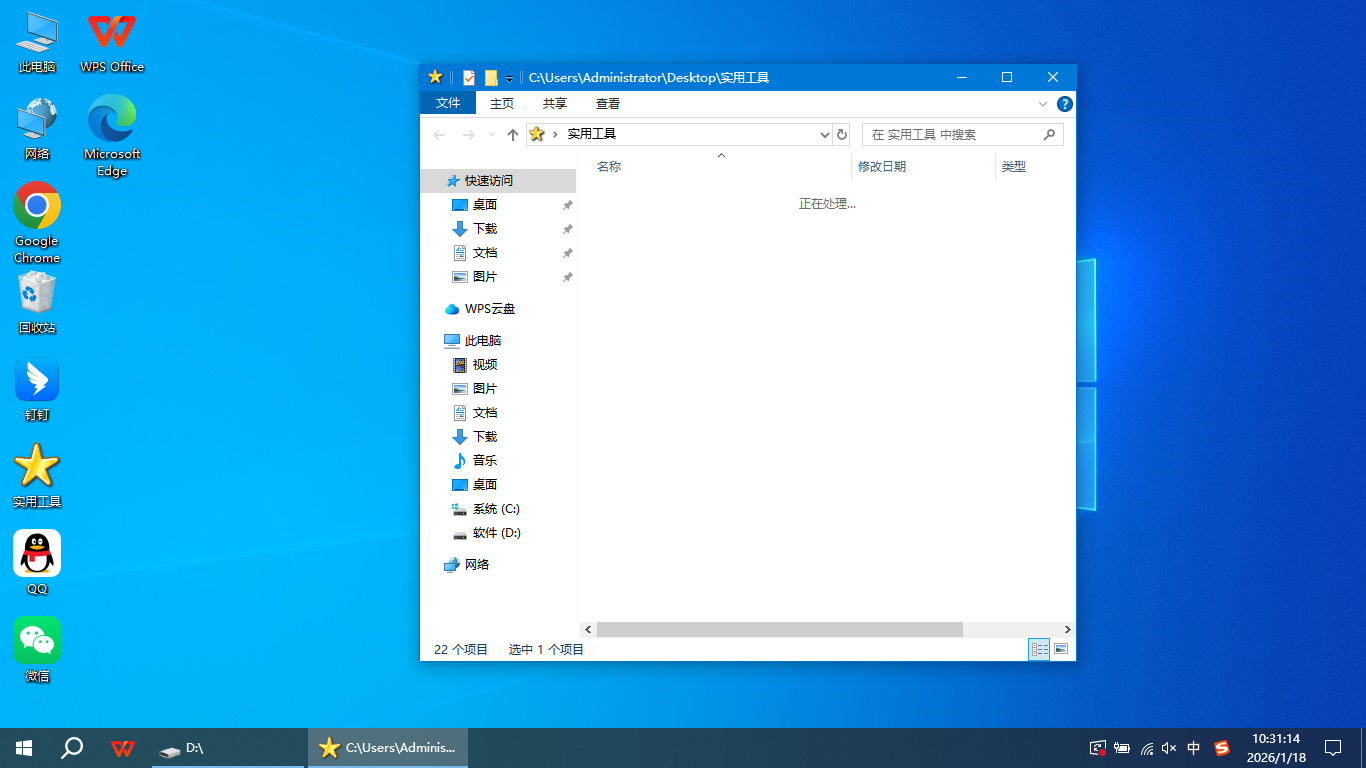Screen dimensions: 1366x768
Task: Expand the ribbon with the chevron
Action: click(1043, 104)
